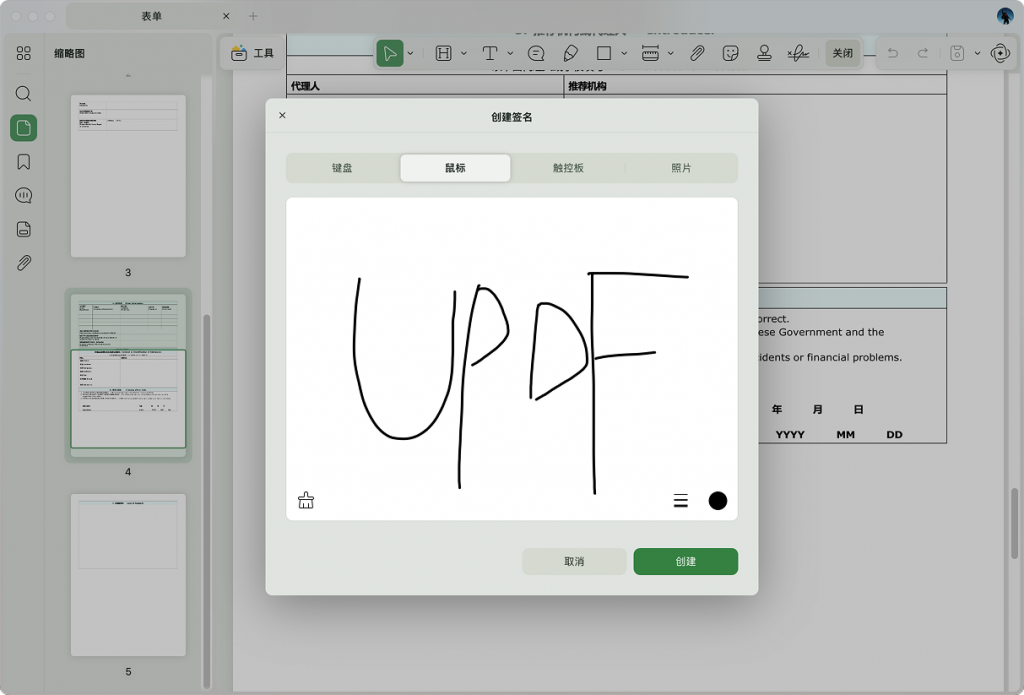Click the 代理人 table header
This screenshot has height=695, width=1024.
305,86
